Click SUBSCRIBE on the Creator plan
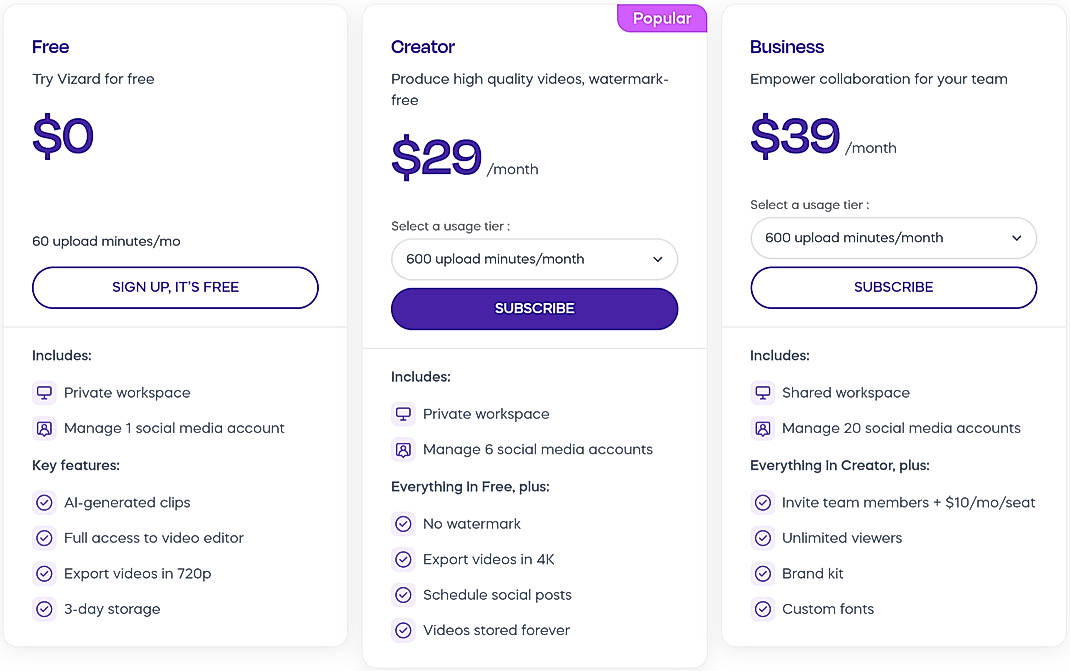The height and width of the screenshot is (671, 1070). click(534, 308)
